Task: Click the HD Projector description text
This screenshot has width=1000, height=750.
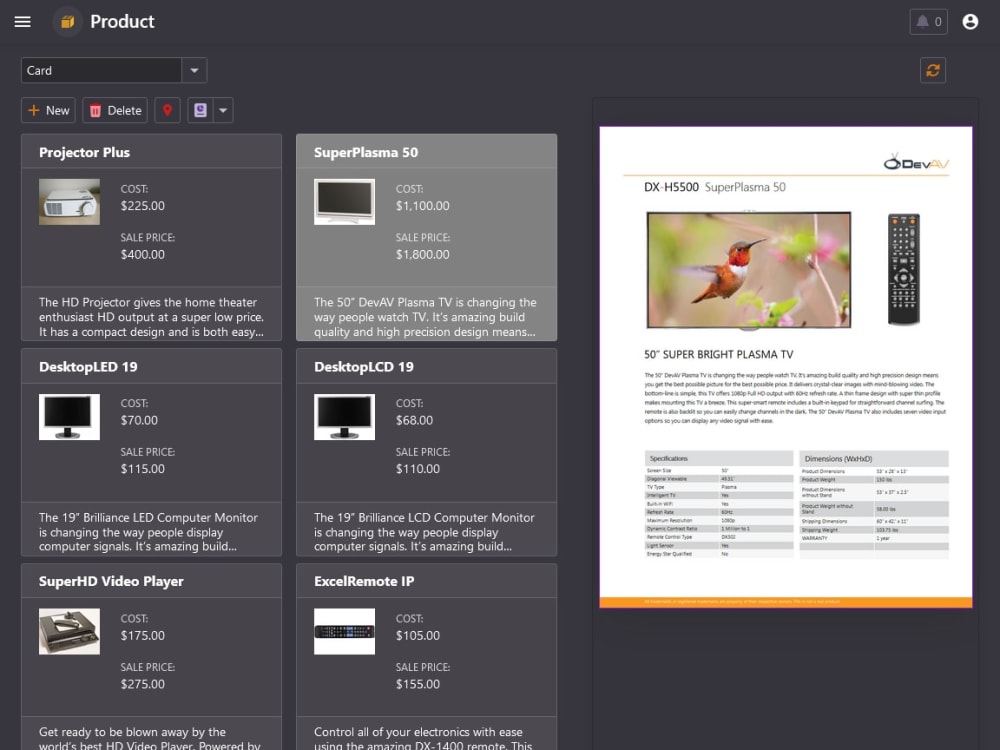Action: pos(151,317)
